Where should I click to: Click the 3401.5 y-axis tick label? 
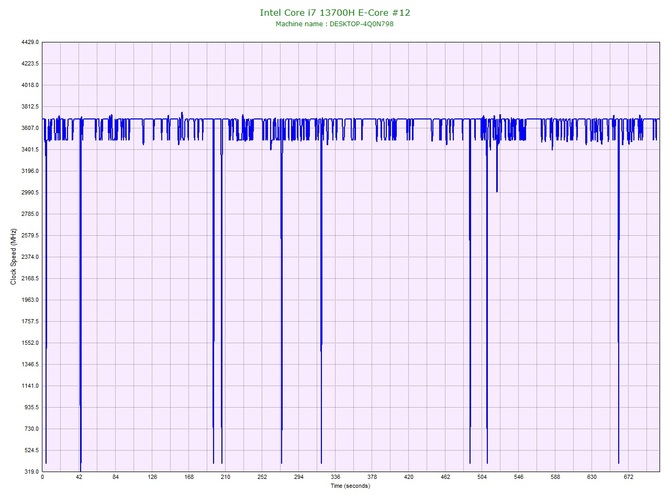pyautogui.click(x=30, y=150)
